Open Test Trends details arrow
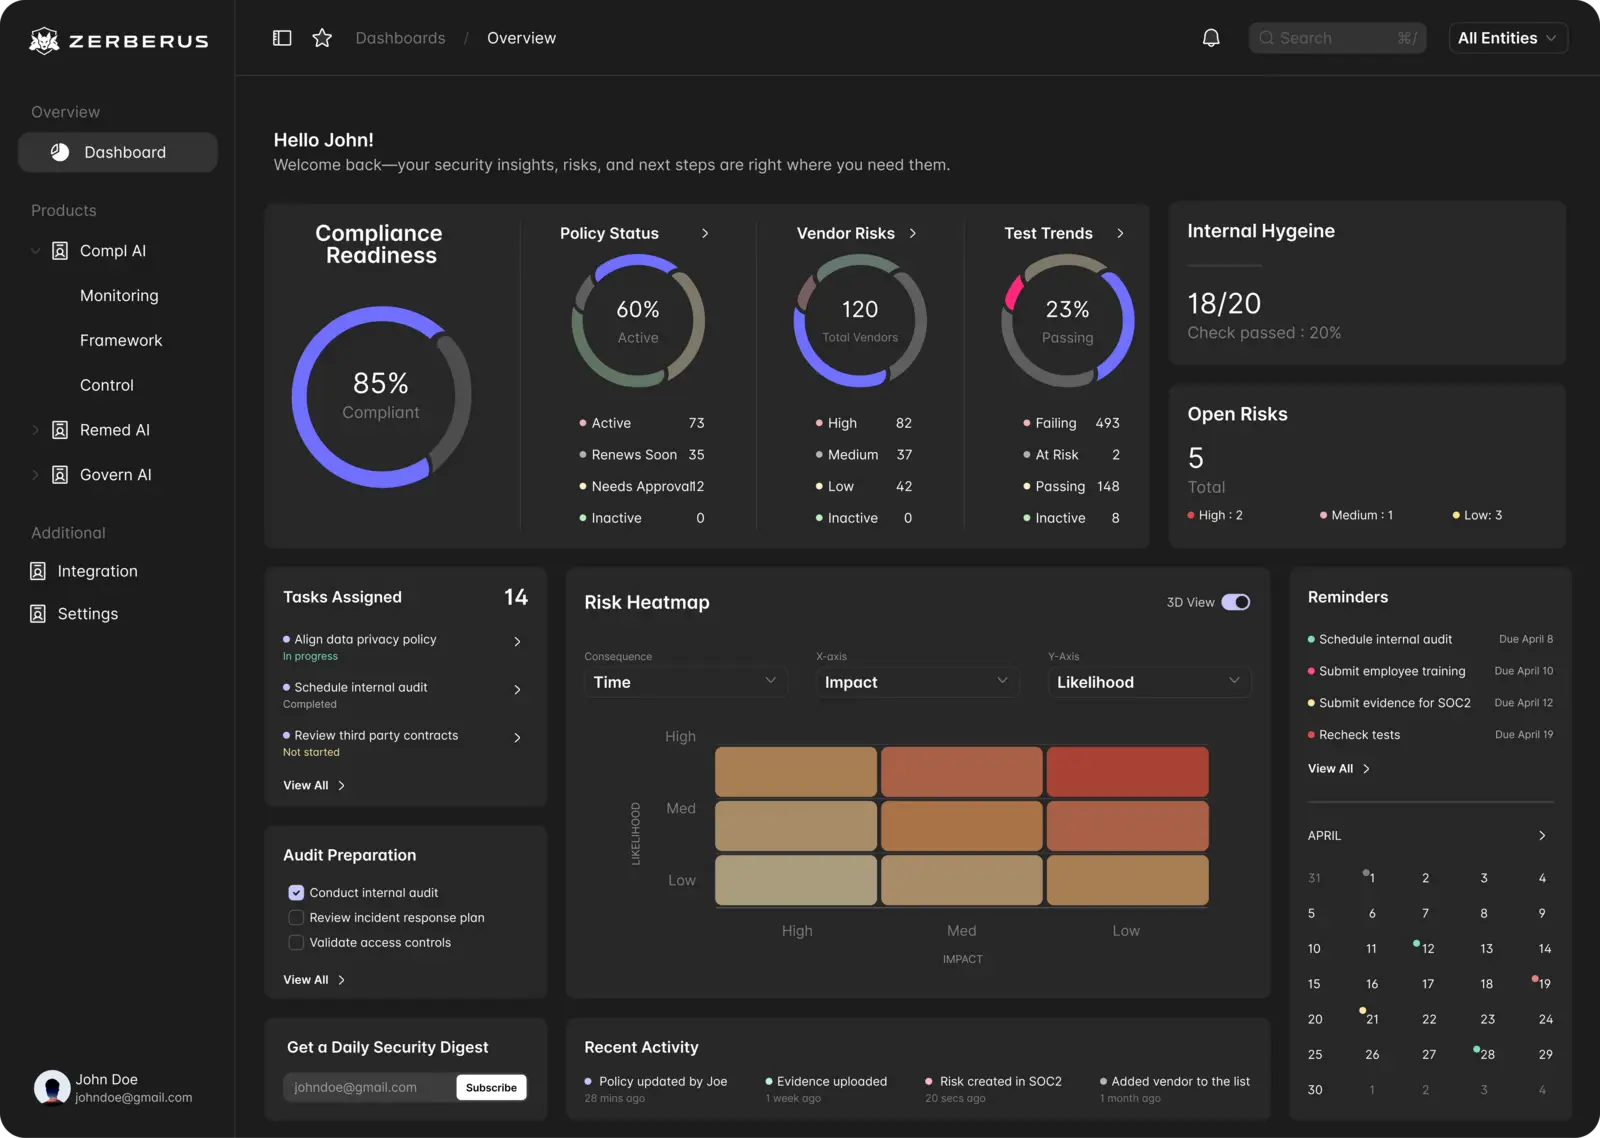This screenshot has width=1600, height=1138. [1120, 233]
